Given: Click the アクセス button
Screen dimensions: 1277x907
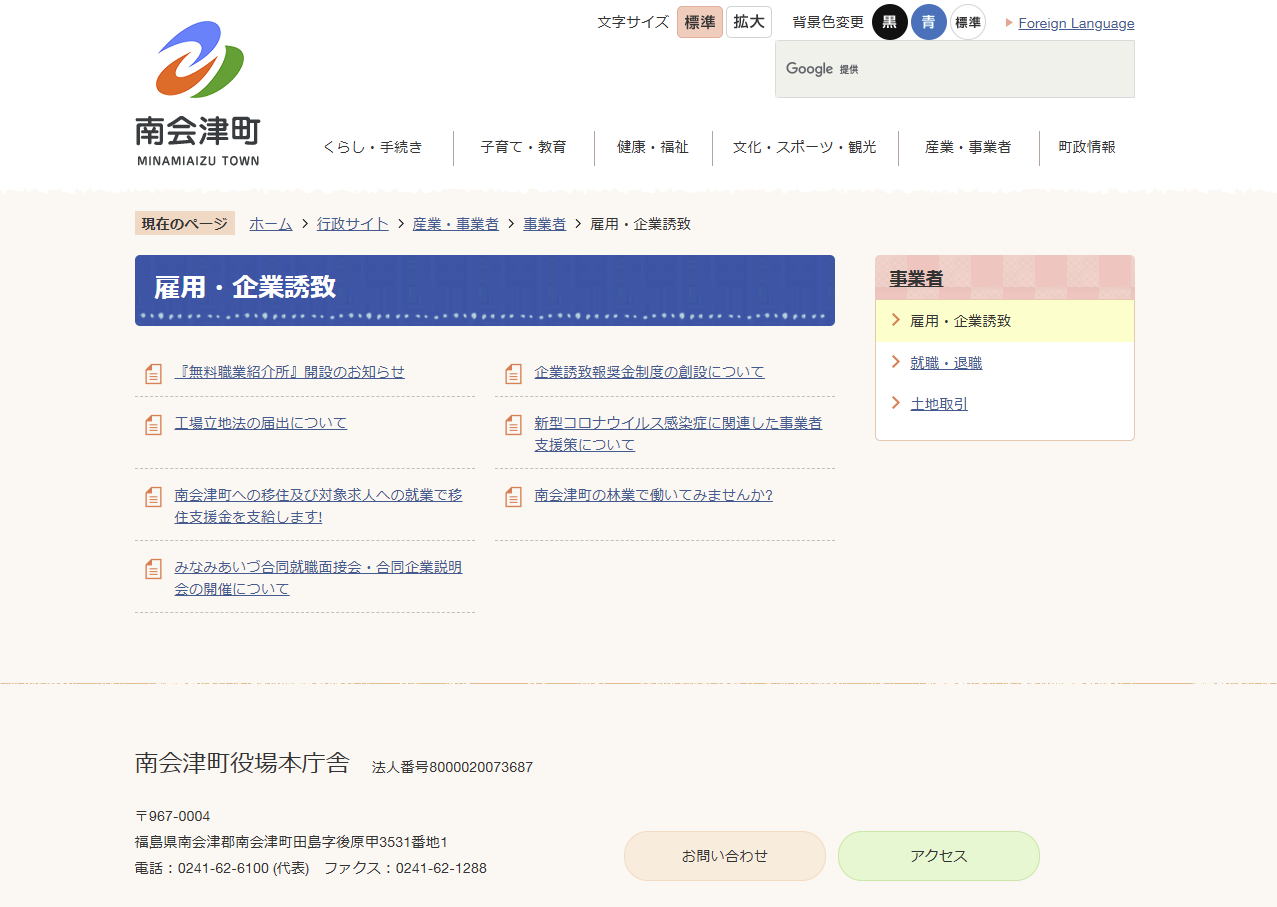Looking at the screenshot, I should [x=939, y=856].
